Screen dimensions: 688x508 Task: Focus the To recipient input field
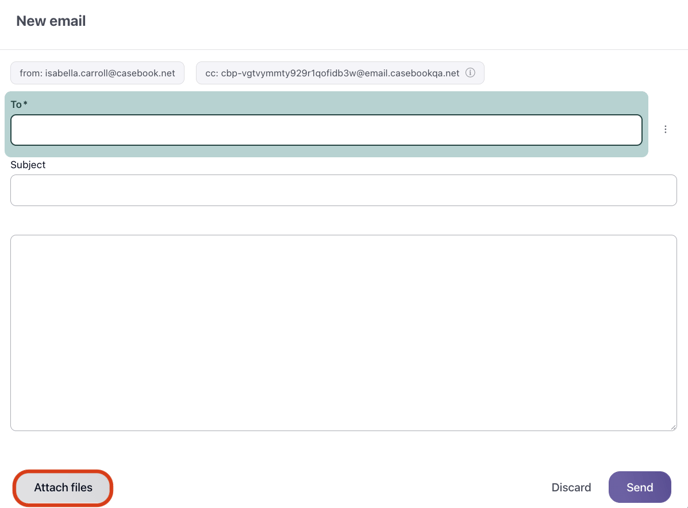click(326, 130)
